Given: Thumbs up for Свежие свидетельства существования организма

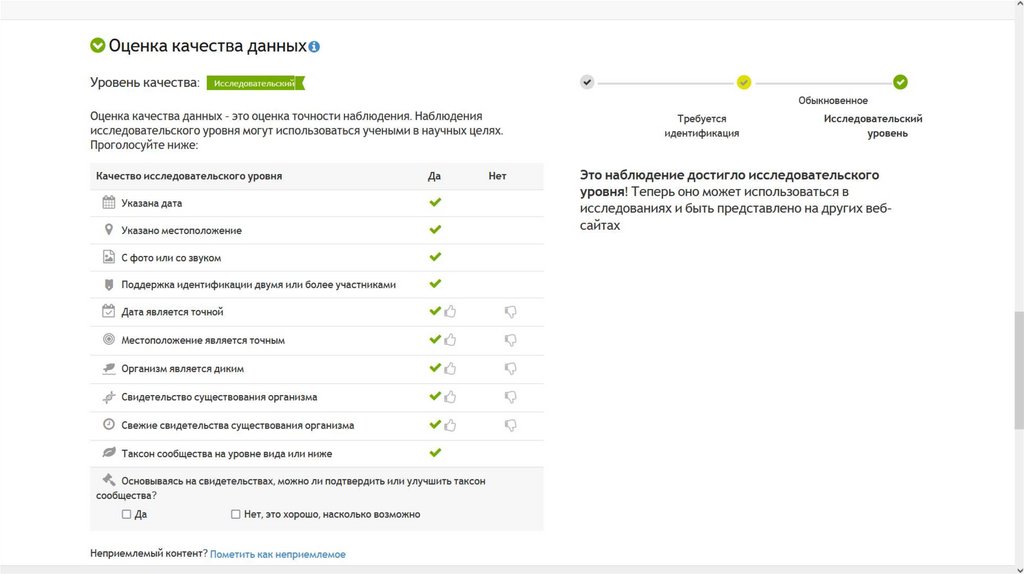Looking at the screenshot, I should (450, 425).
